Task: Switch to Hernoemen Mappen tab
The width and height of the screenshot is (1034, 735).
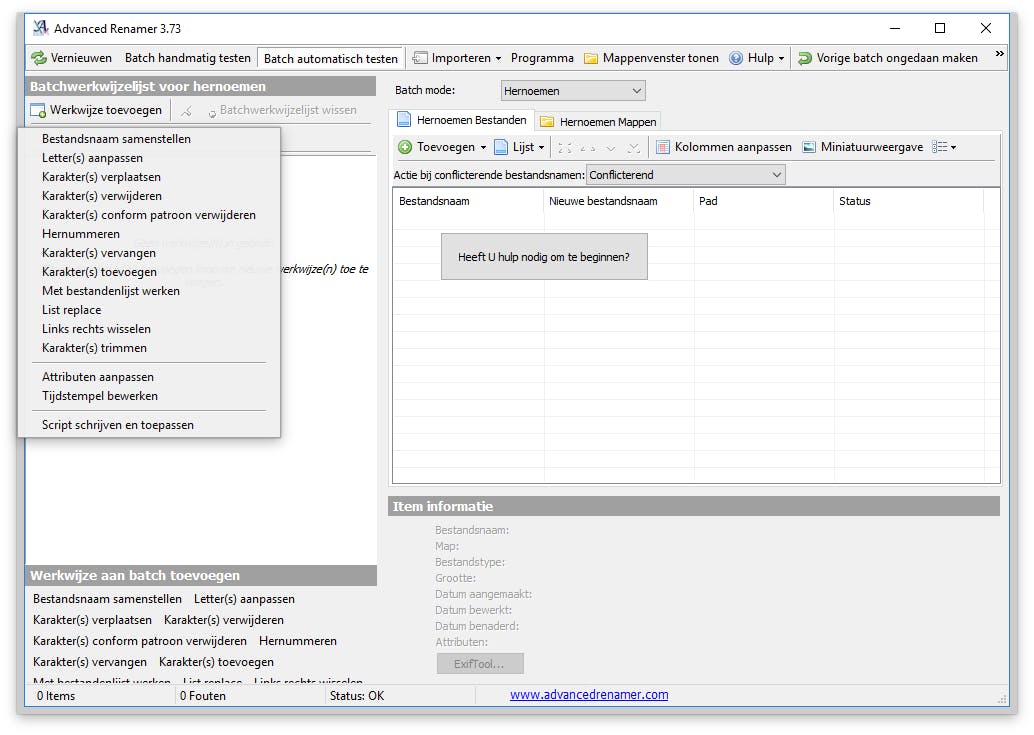Action: click(599, 122)
